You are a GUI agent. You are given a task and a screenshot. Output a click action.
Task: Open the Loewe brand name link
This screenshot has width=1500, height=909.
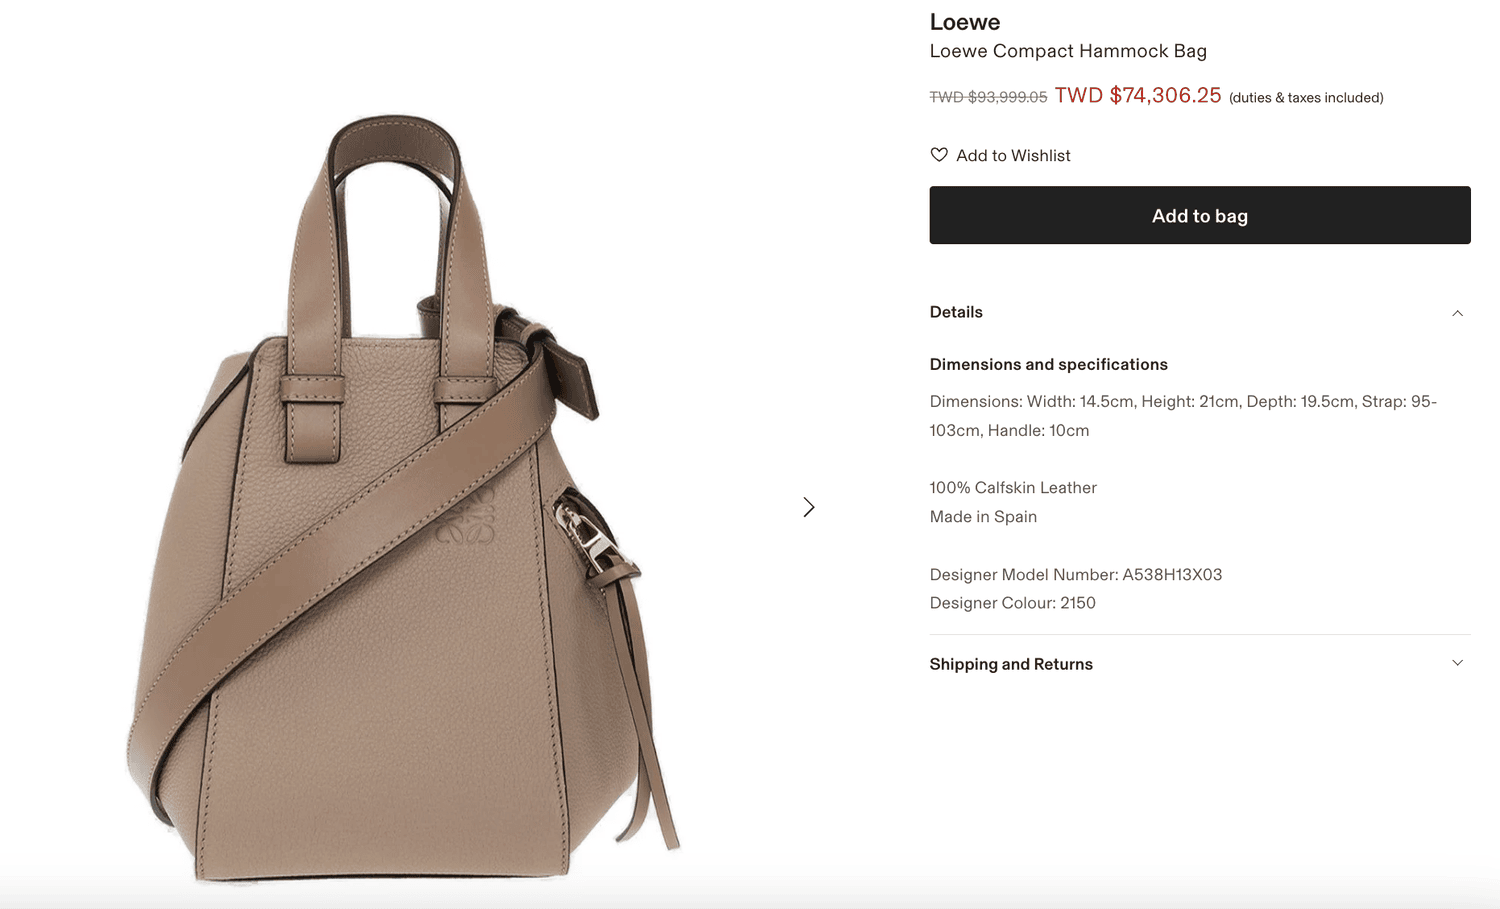tap(965, 22)
